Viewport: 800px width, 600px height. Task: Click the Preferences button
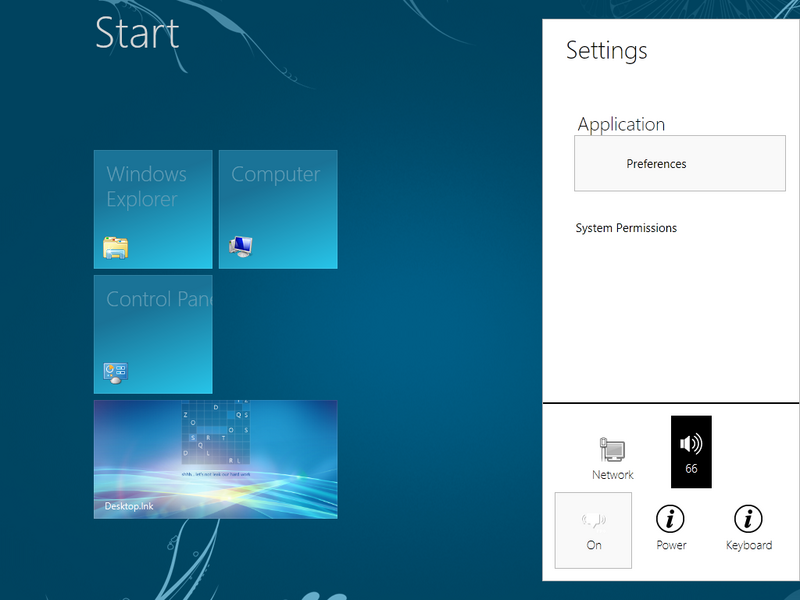[x=680, y=163]
